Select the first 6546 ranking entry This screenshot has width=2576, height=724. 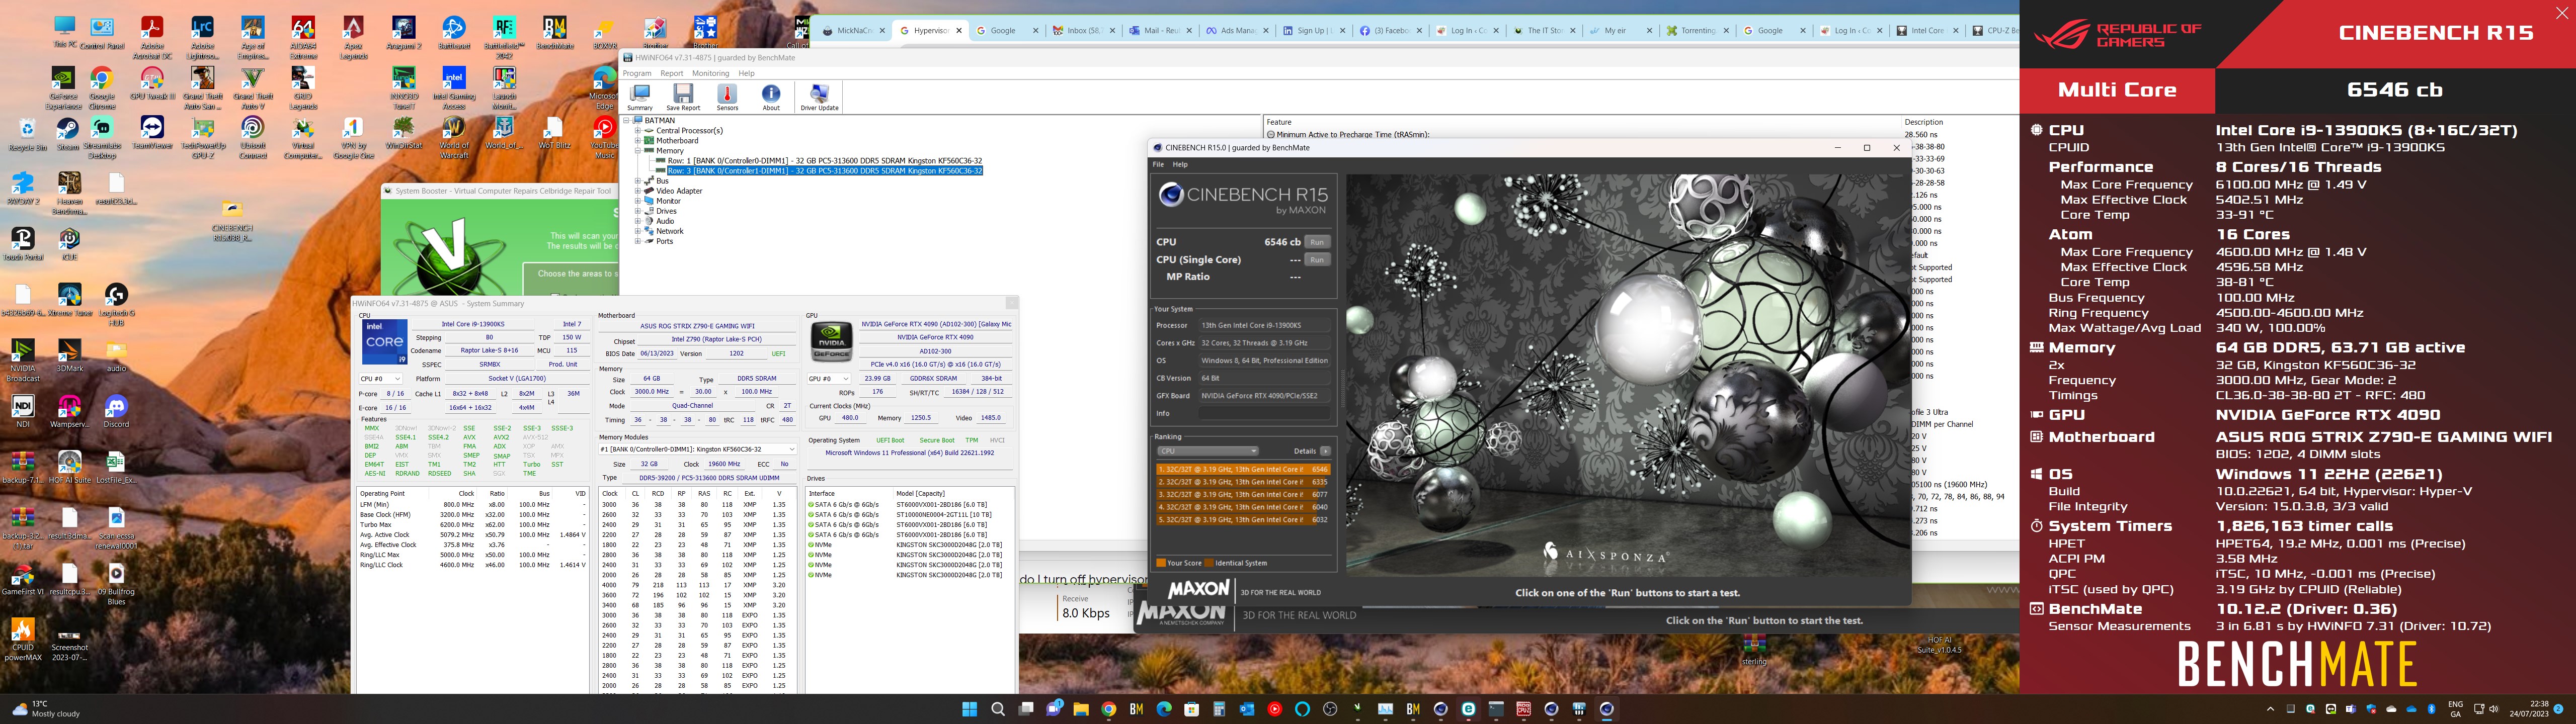click(x=1243, y=469)
